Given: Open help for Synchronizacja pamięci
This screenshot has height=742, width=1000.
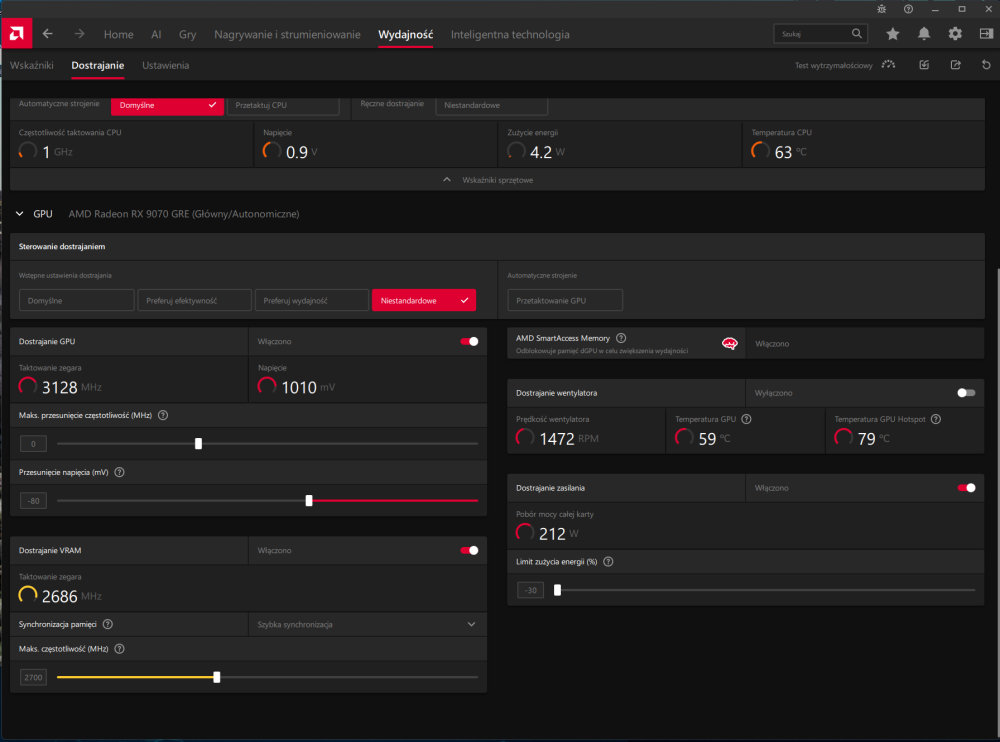Looking at the screenshot, I should point(108,624).
